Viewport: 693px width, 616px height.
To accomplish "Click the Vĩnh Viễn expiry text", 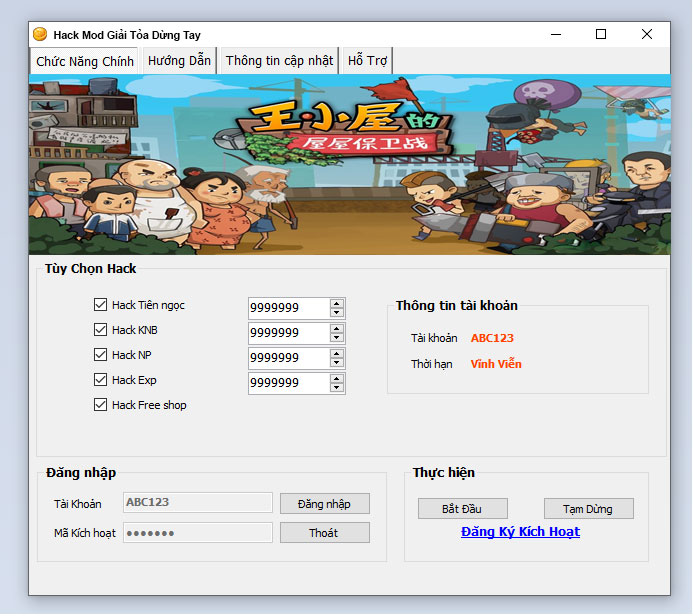I will (x=496, y=364).
